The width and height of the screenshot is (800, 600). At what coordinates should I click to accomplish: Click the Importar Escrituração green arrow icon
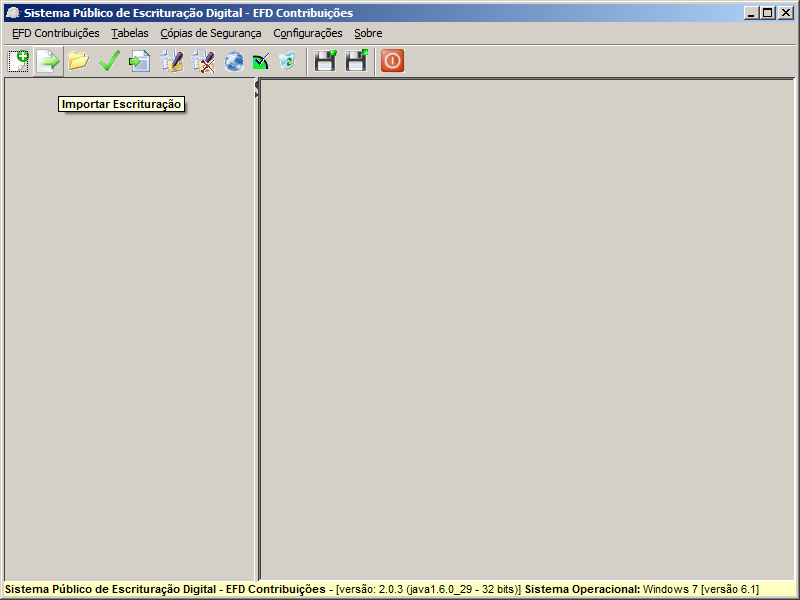48,61
